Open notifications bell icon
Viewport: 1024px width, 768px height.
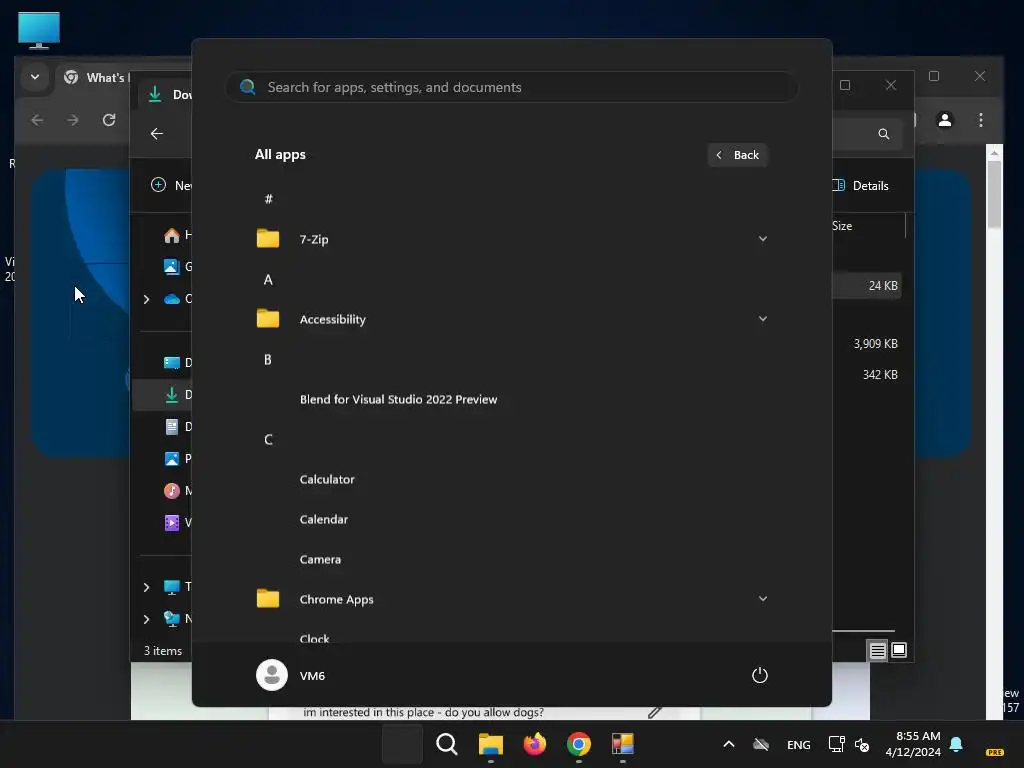(956, 744)
